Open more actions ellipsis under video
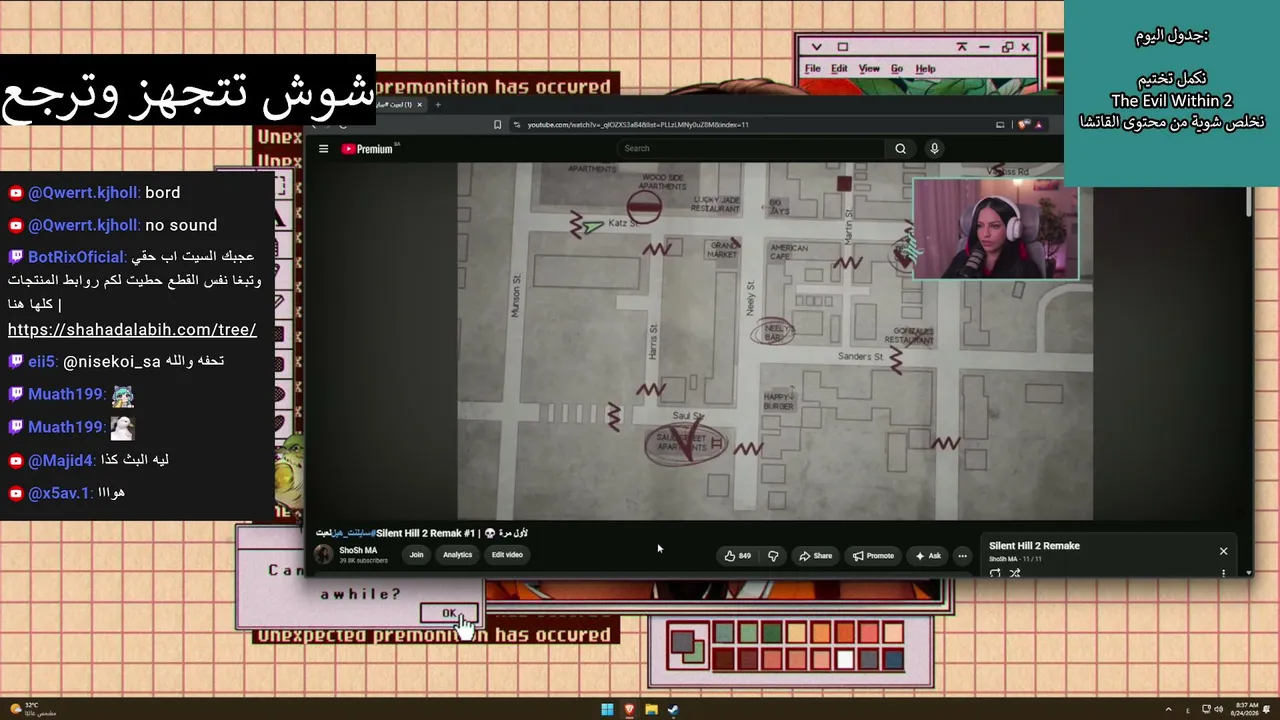 pyautogui.click(x=962, y=556)
